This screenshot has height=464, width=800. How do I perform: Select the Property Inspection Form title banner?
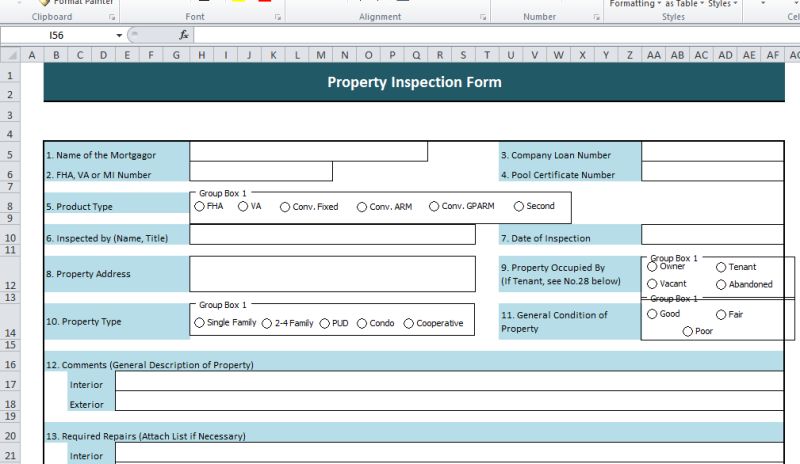tap(414, 82)
